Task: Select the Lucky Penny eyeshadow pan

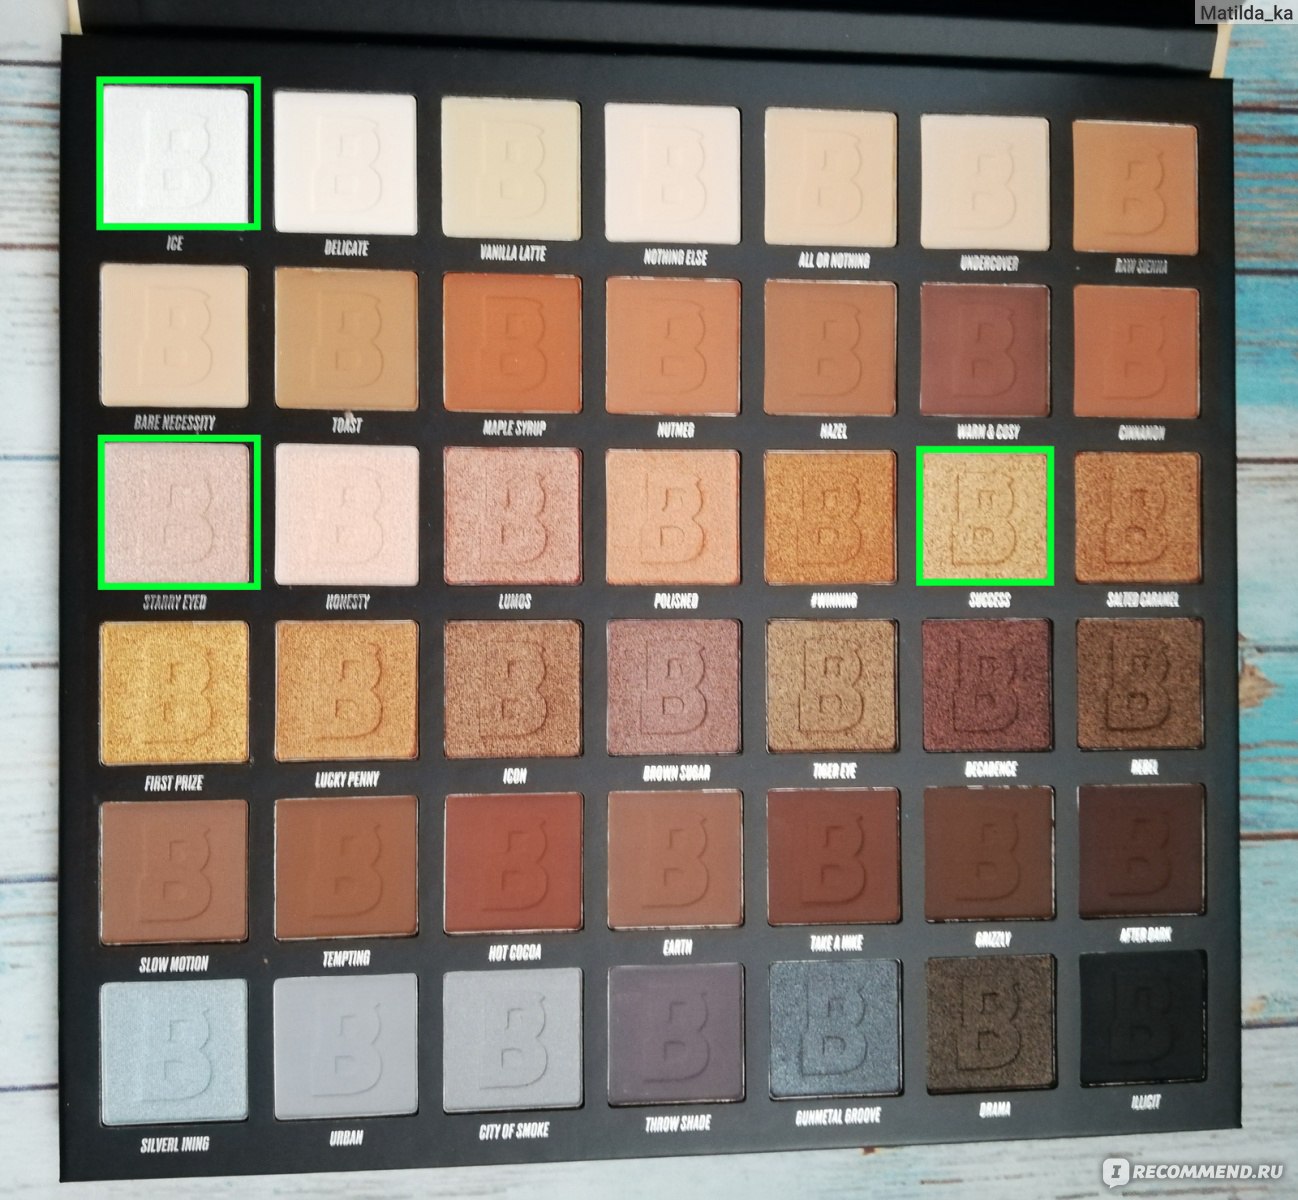Action: pos(346,691)
